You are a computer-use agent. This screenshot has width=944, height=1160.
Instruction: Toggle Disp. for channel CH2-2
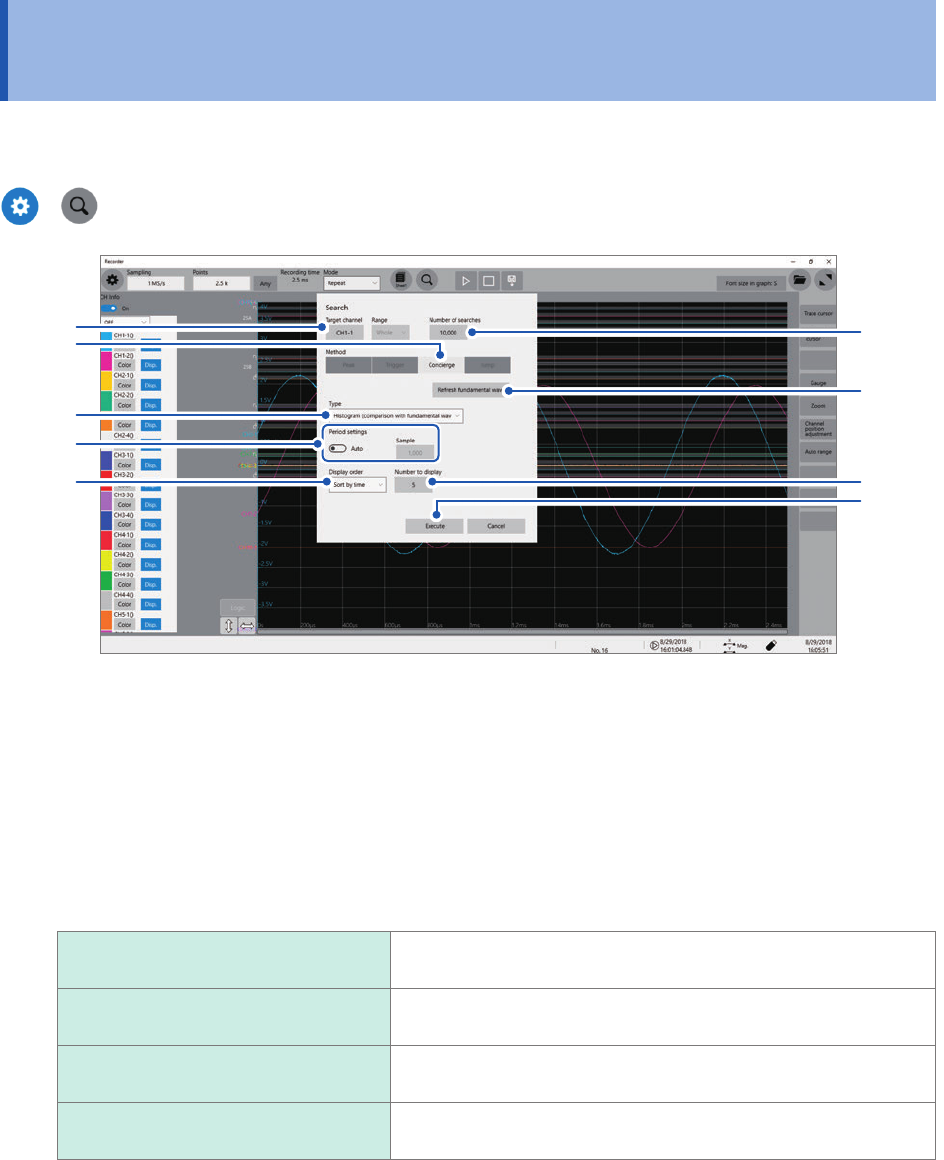point(150,405)
